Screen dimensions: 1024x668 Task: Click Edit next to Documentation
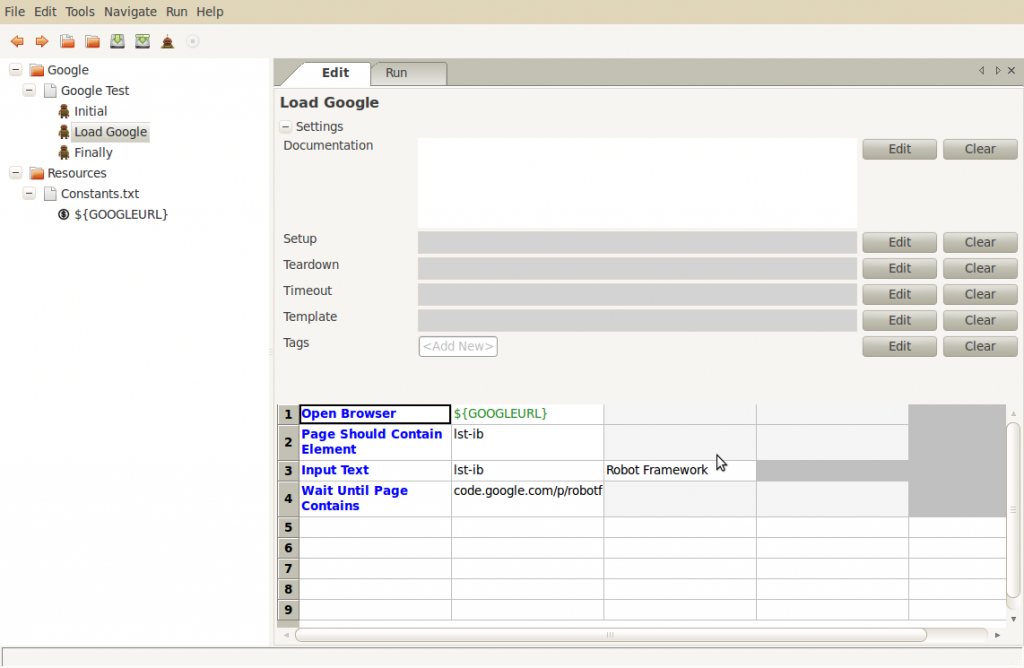click(898, 148)
